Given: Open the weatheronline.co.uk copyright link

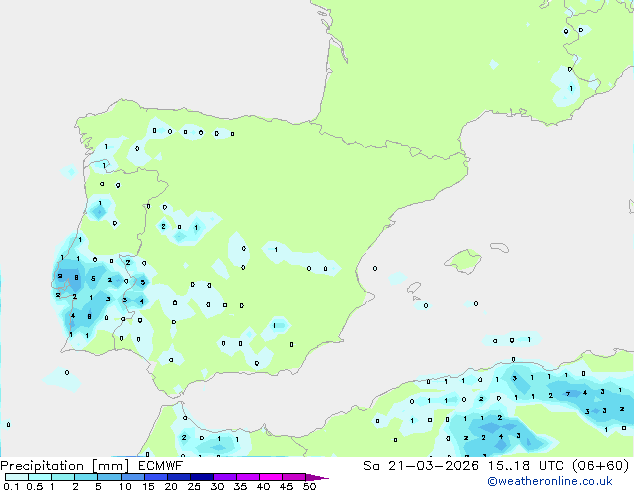Looking at the screenshot, I should point(550,481).
